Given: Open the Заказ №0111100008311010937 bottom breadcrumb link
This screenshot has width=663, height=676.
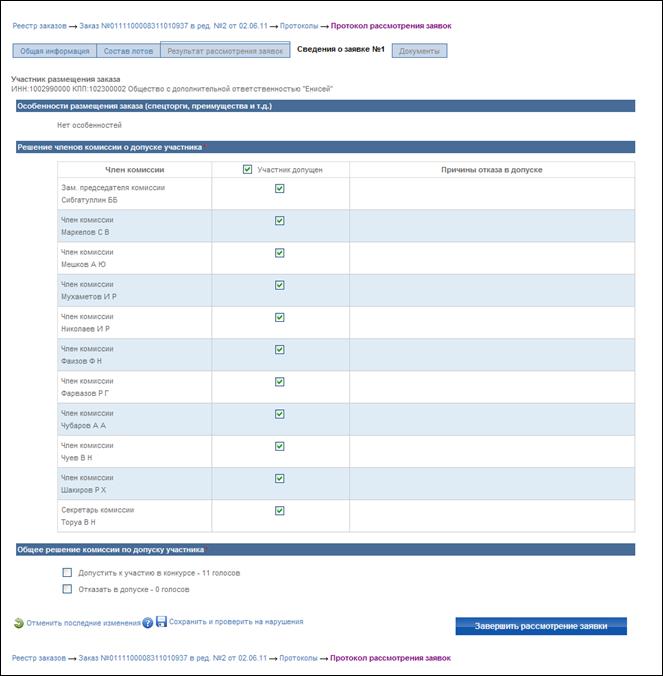Looking at the screenshot, I should [173, 658].
